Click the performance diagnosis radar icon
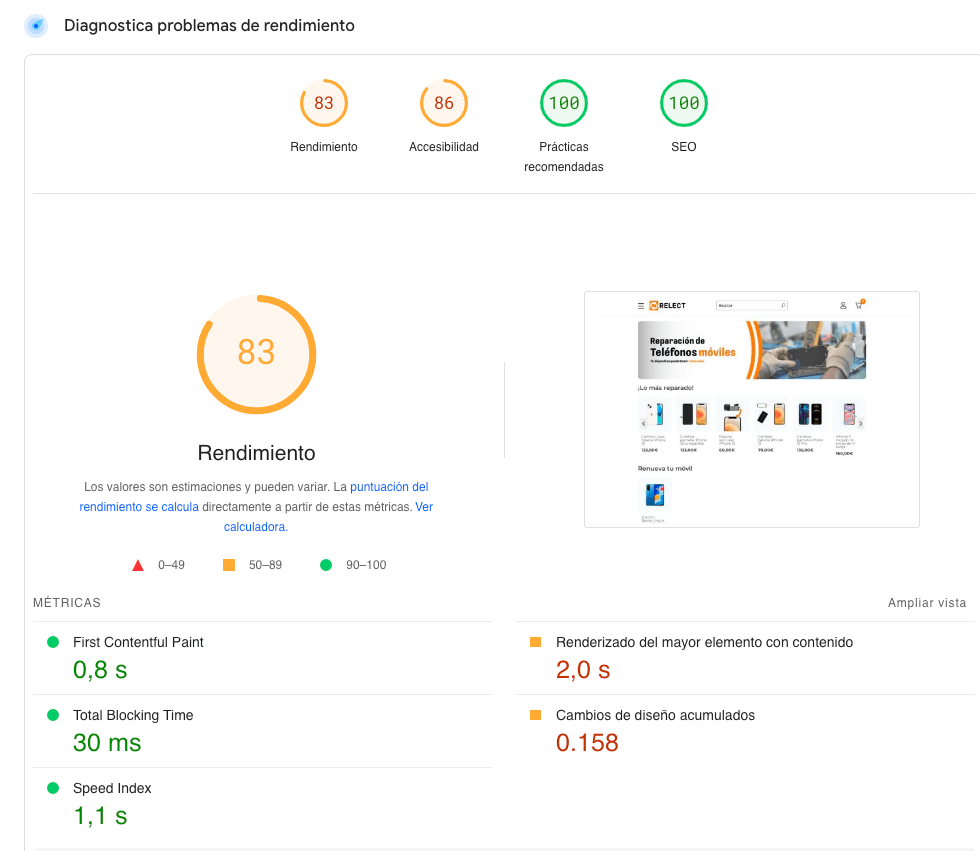The height and width of the screenshot is (851, 980). coord(36,26)
